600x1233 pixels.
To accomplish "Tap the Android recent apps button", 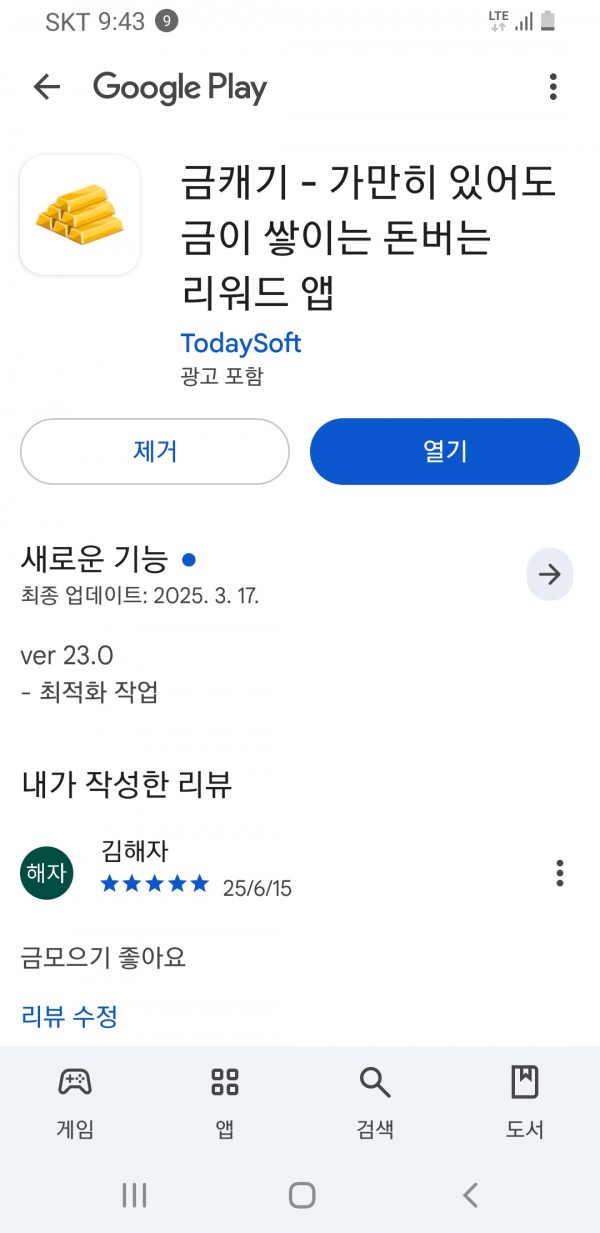I will tap(134, 1194).
